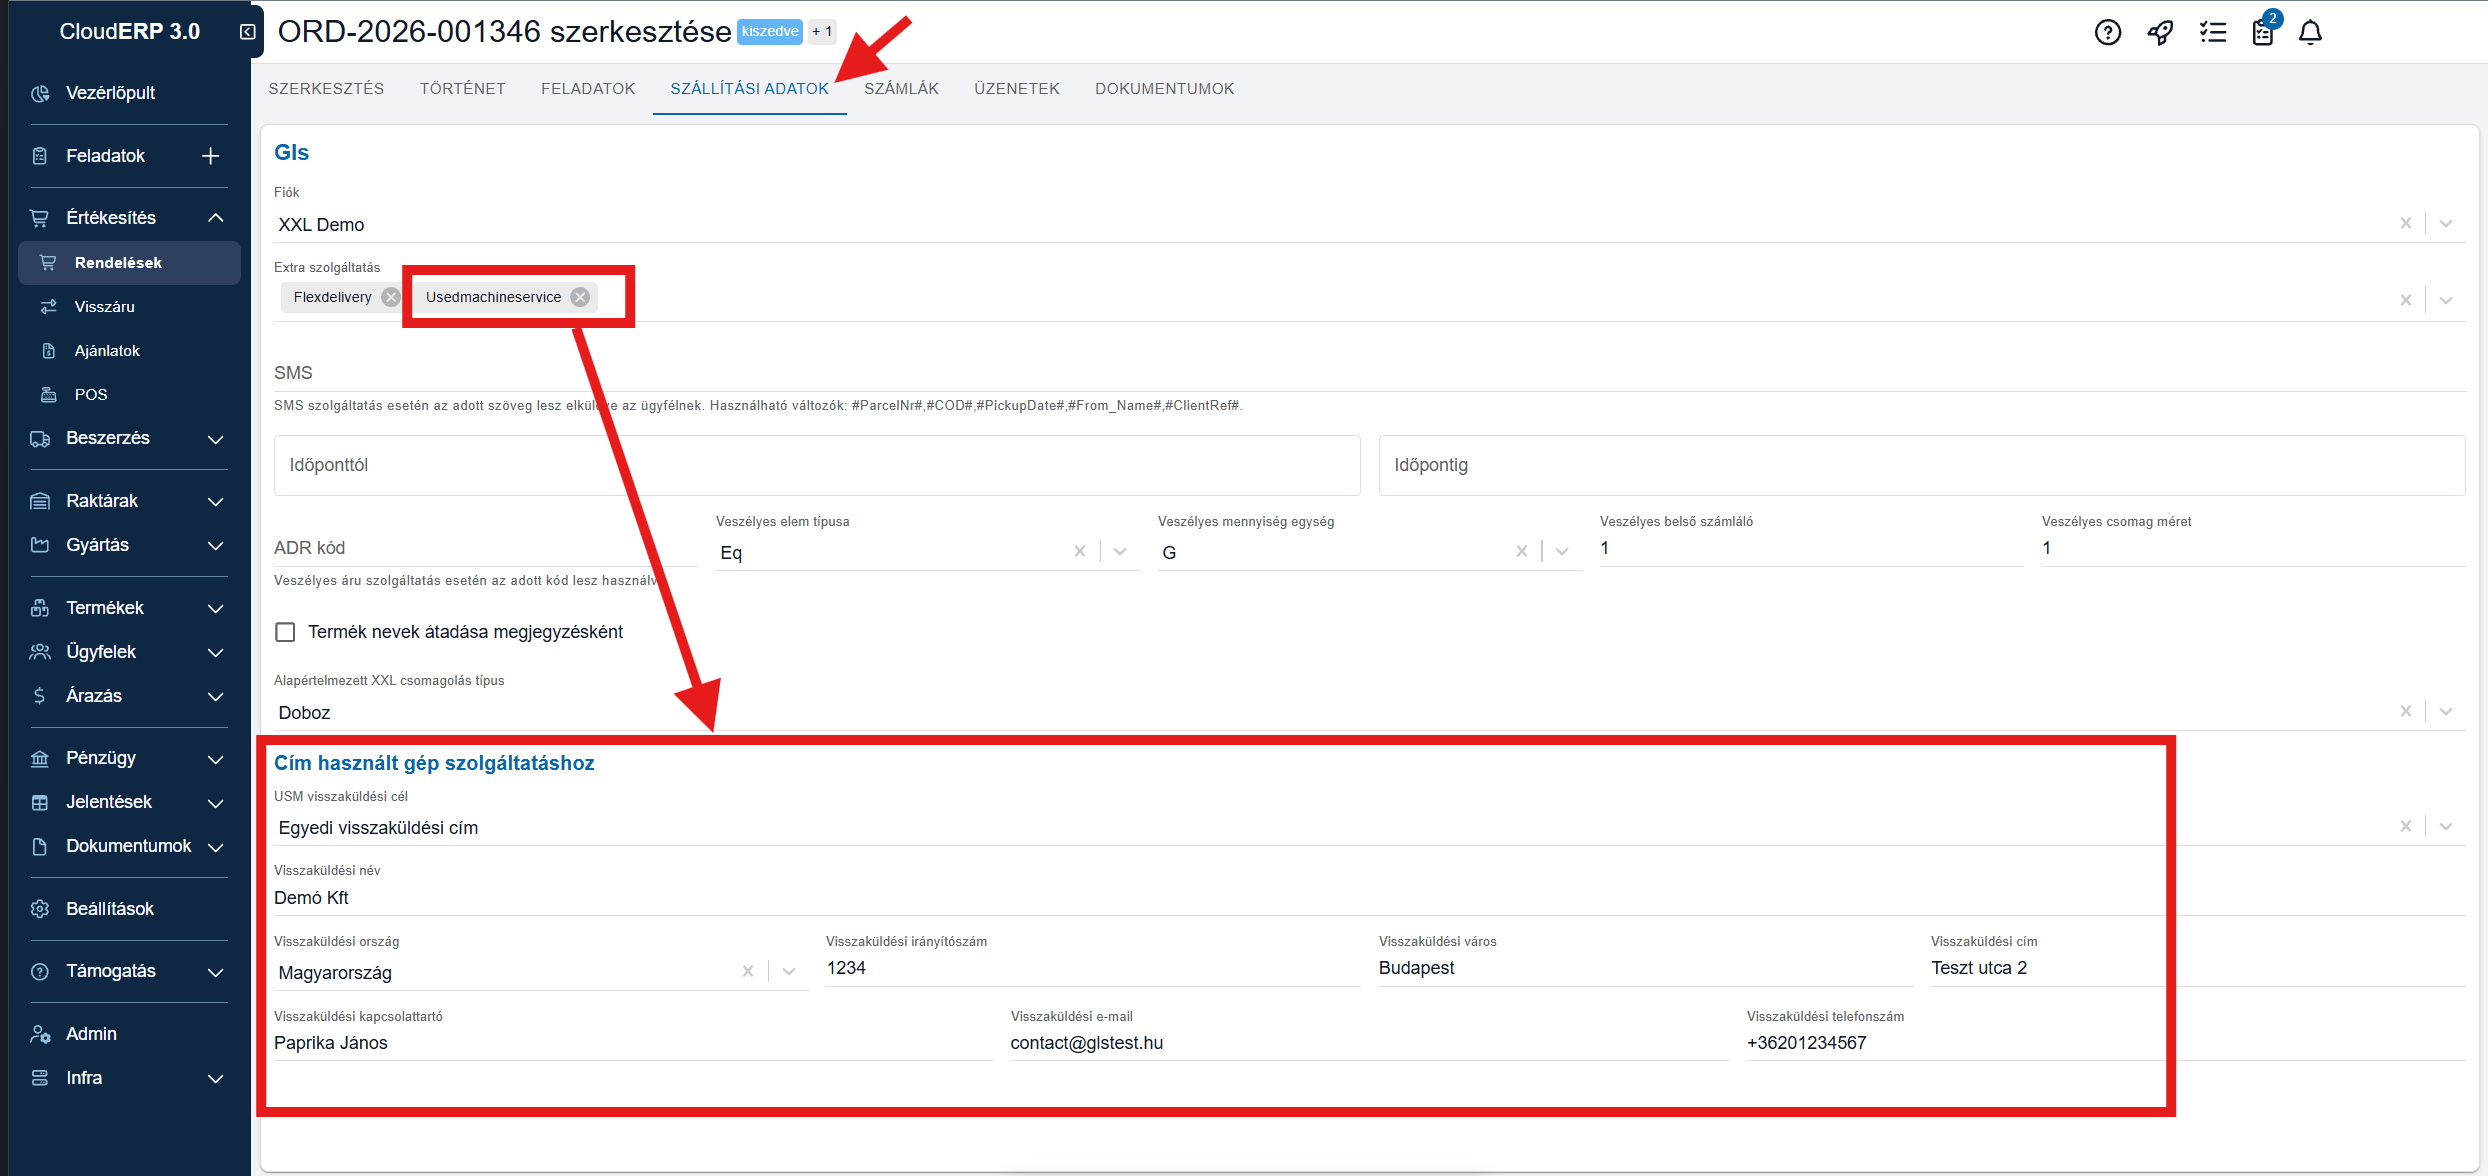Remove the Usedmachineservice chip

coord(580,297)
